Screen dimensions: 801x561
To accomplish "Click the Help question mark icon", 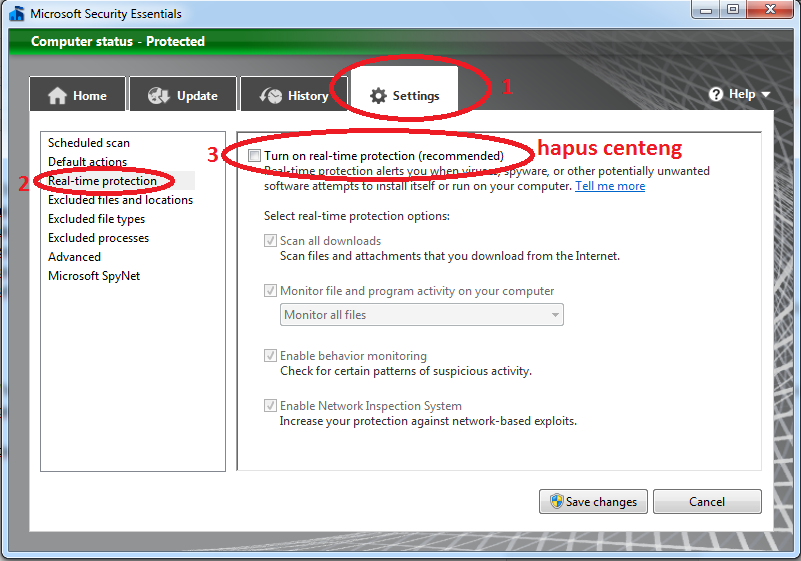I will (x=716, y=94).
